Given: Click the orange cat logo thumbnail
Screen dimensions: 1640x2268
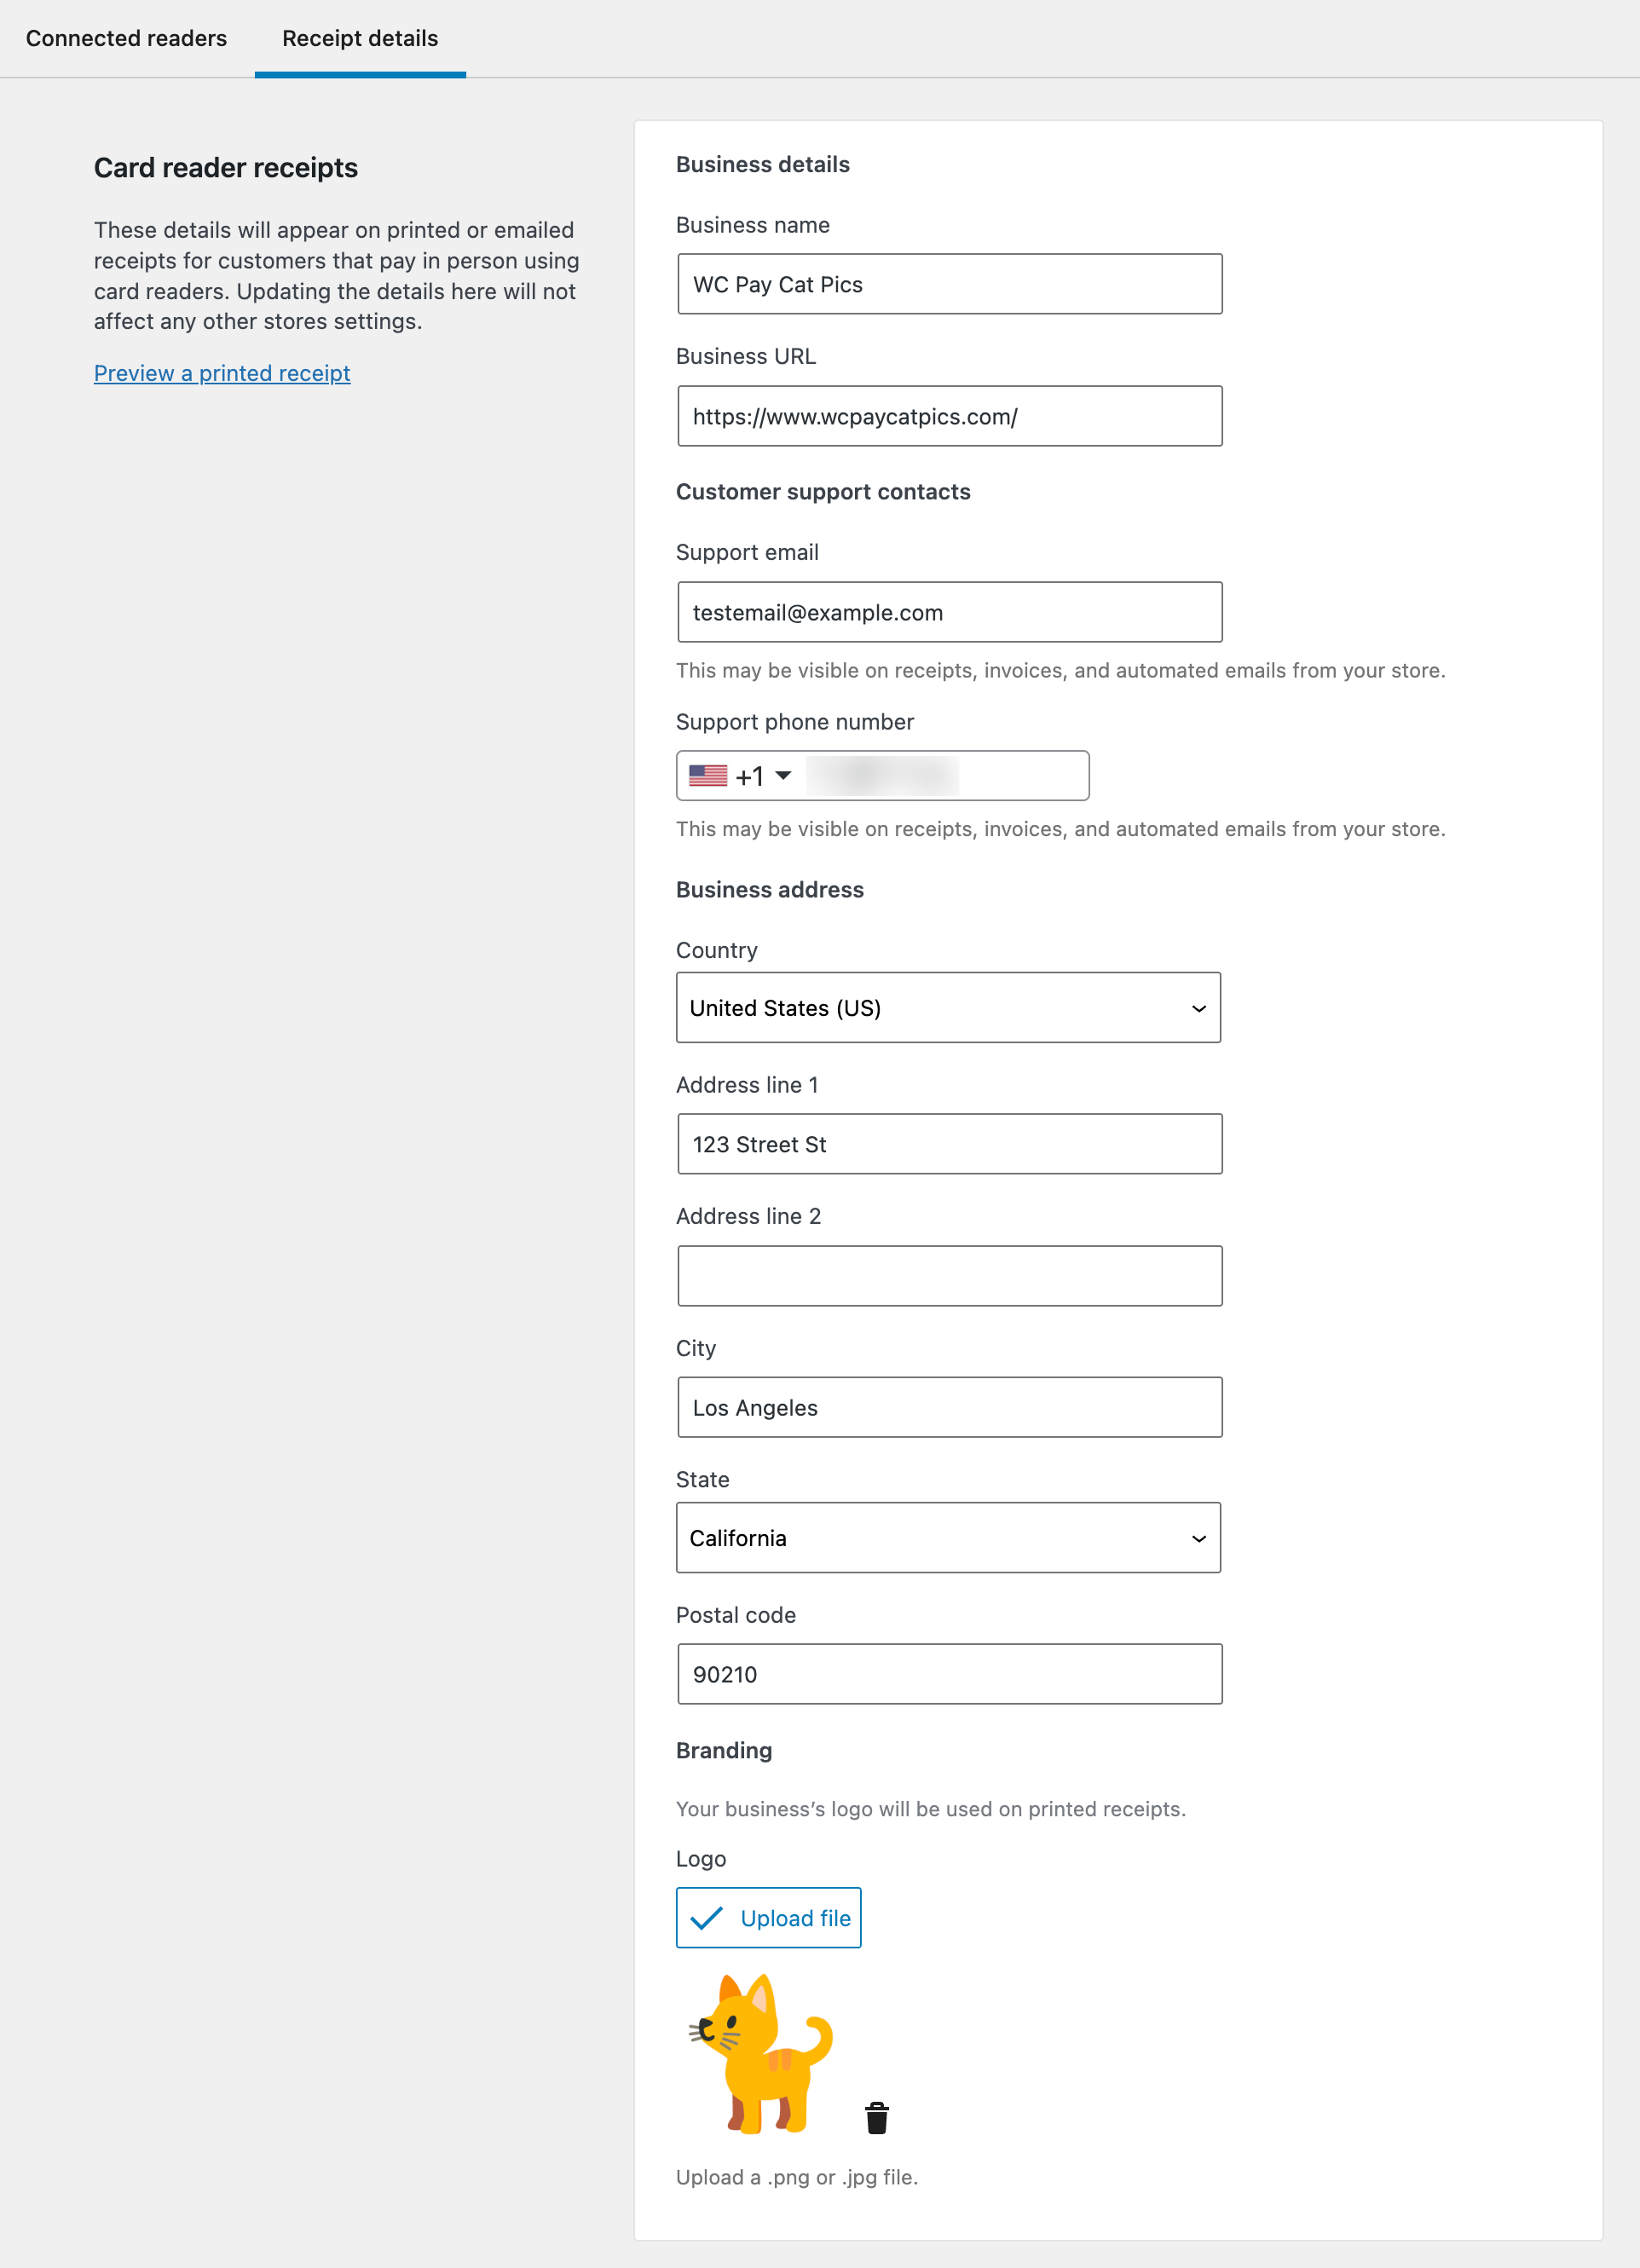Looking at the screenshot, I should pos(761,2054).
